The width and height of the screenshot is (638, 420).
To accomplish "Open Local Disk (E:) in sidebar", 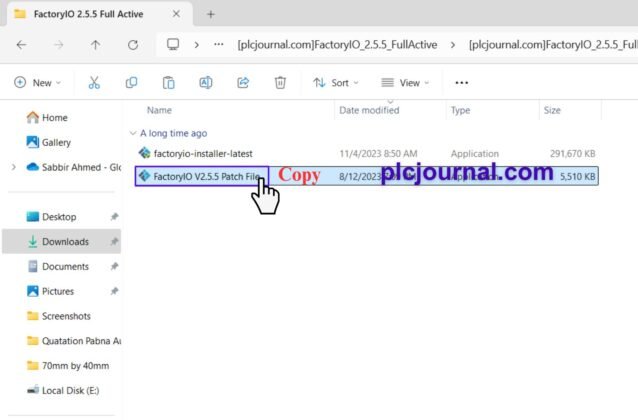I will click(71, 389).
